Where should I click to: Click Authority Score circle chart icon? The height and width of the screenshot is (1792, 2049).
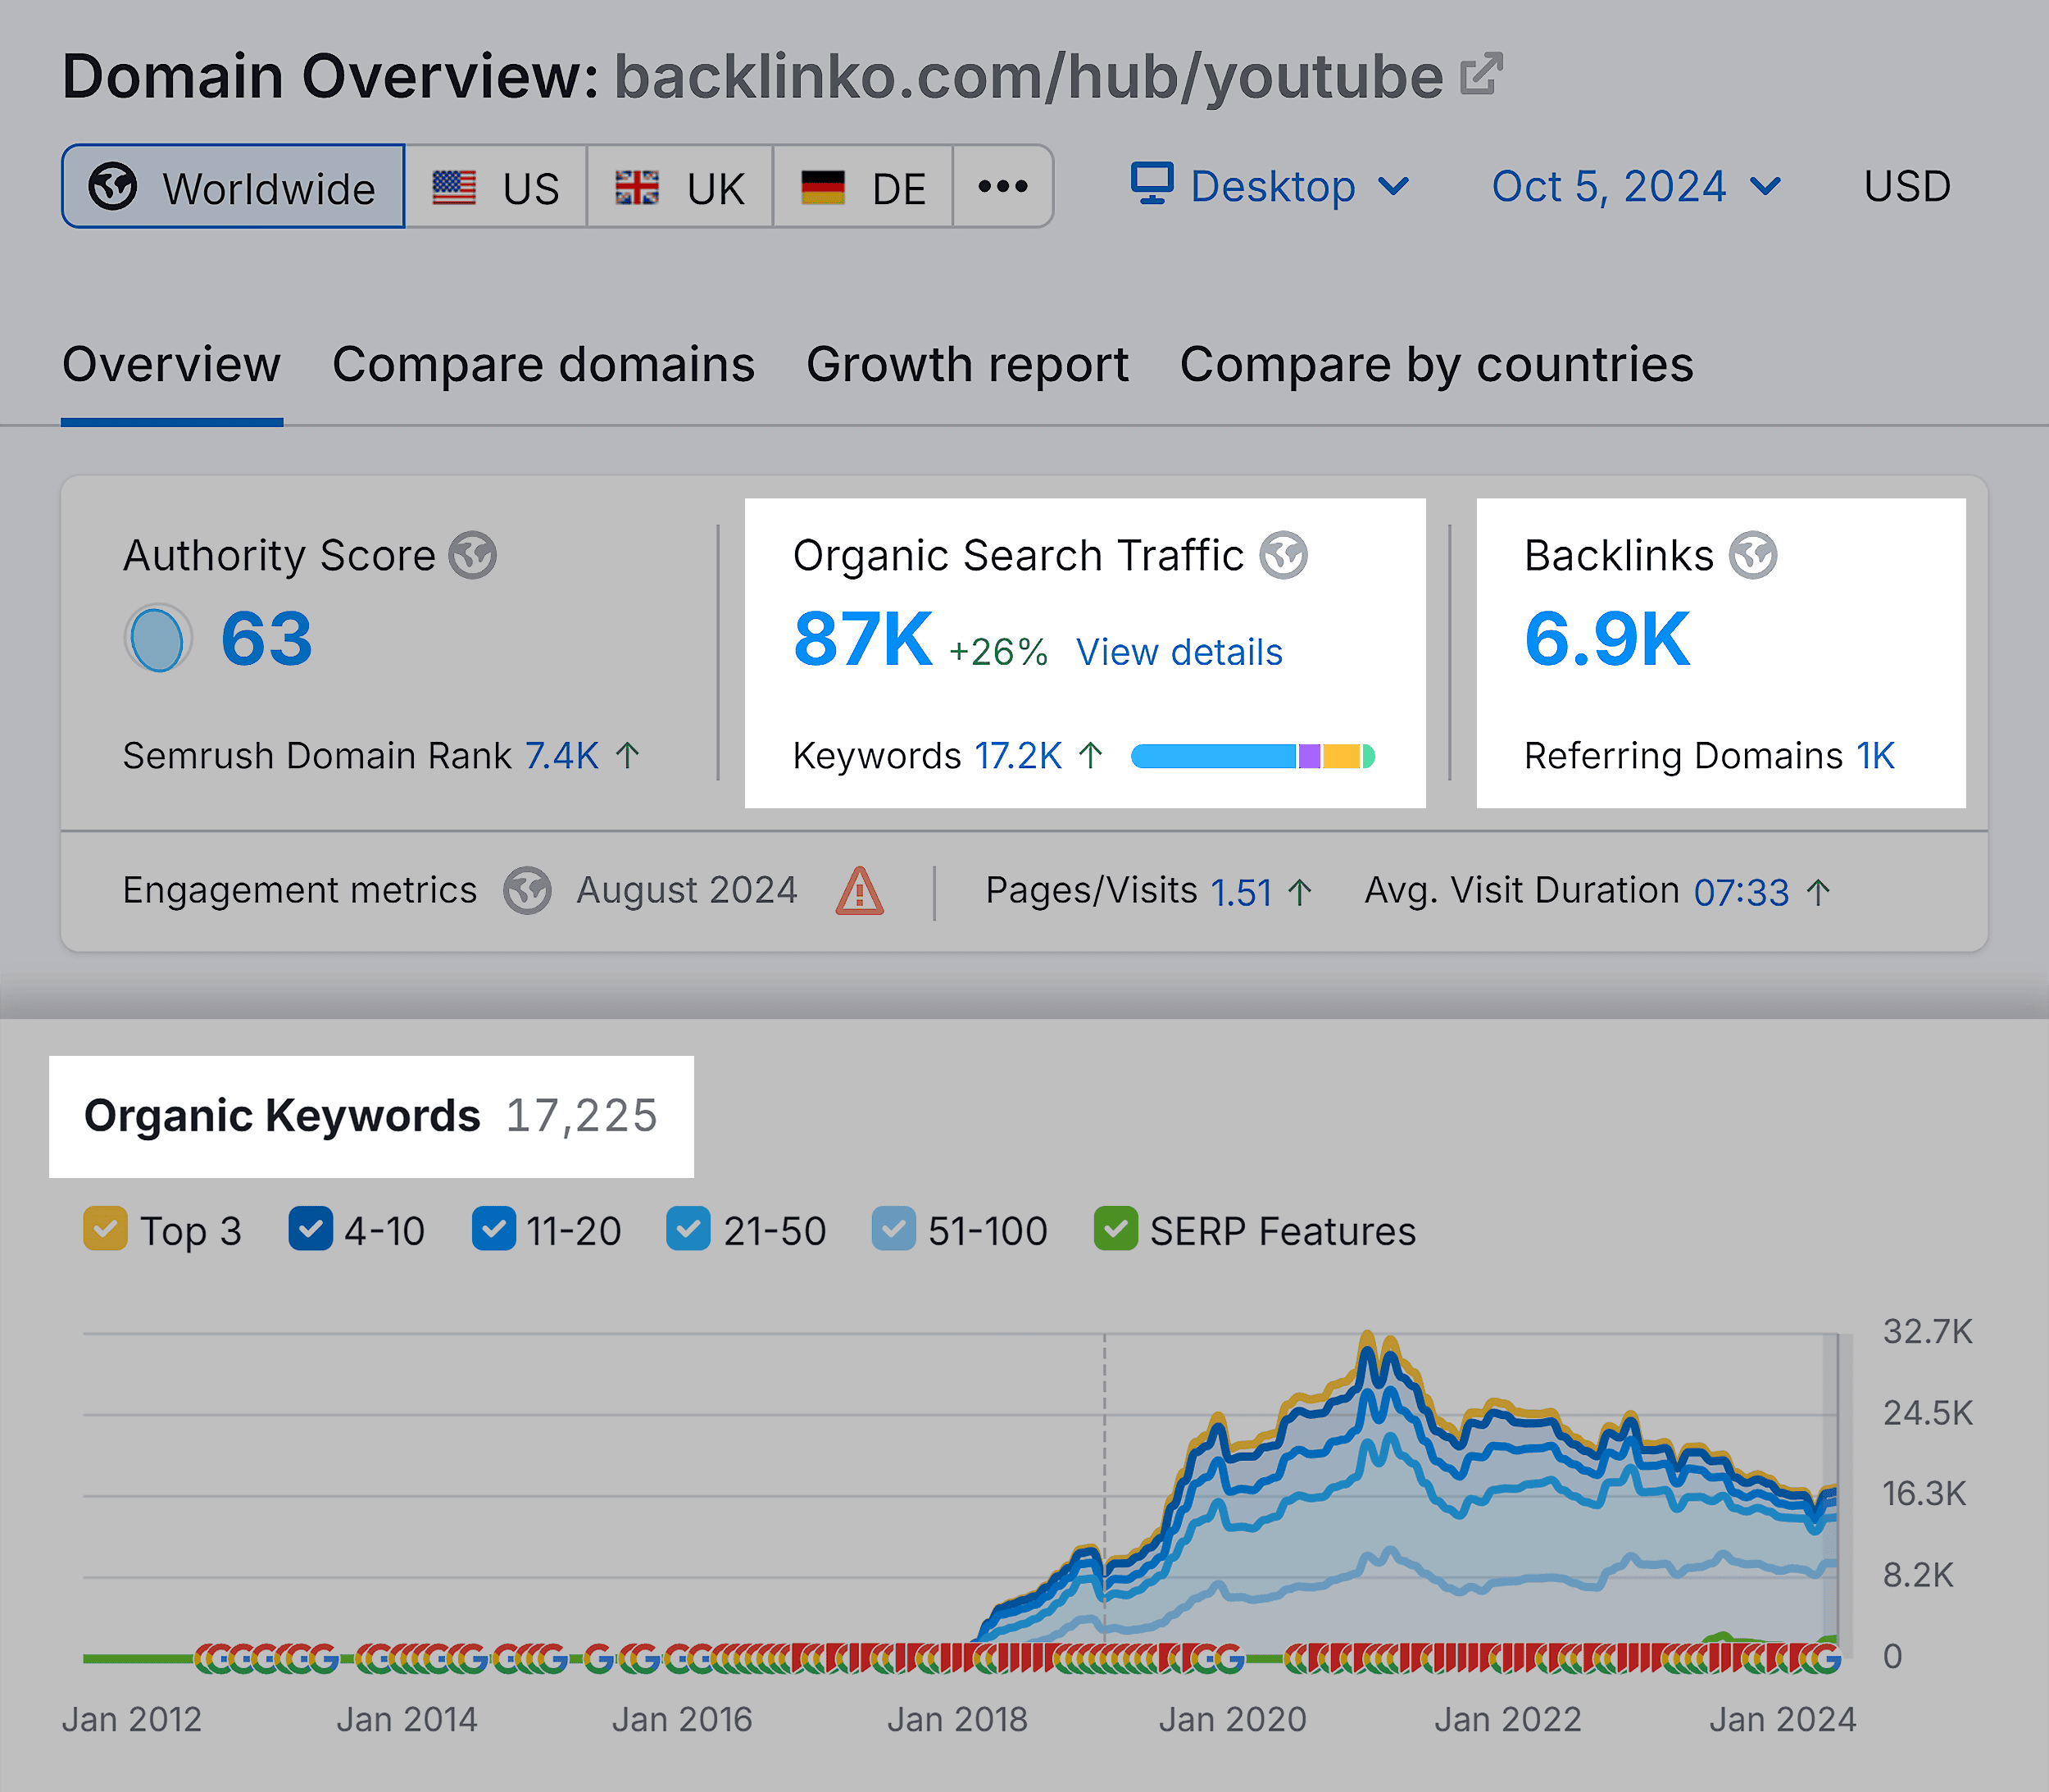click(158, 638)
